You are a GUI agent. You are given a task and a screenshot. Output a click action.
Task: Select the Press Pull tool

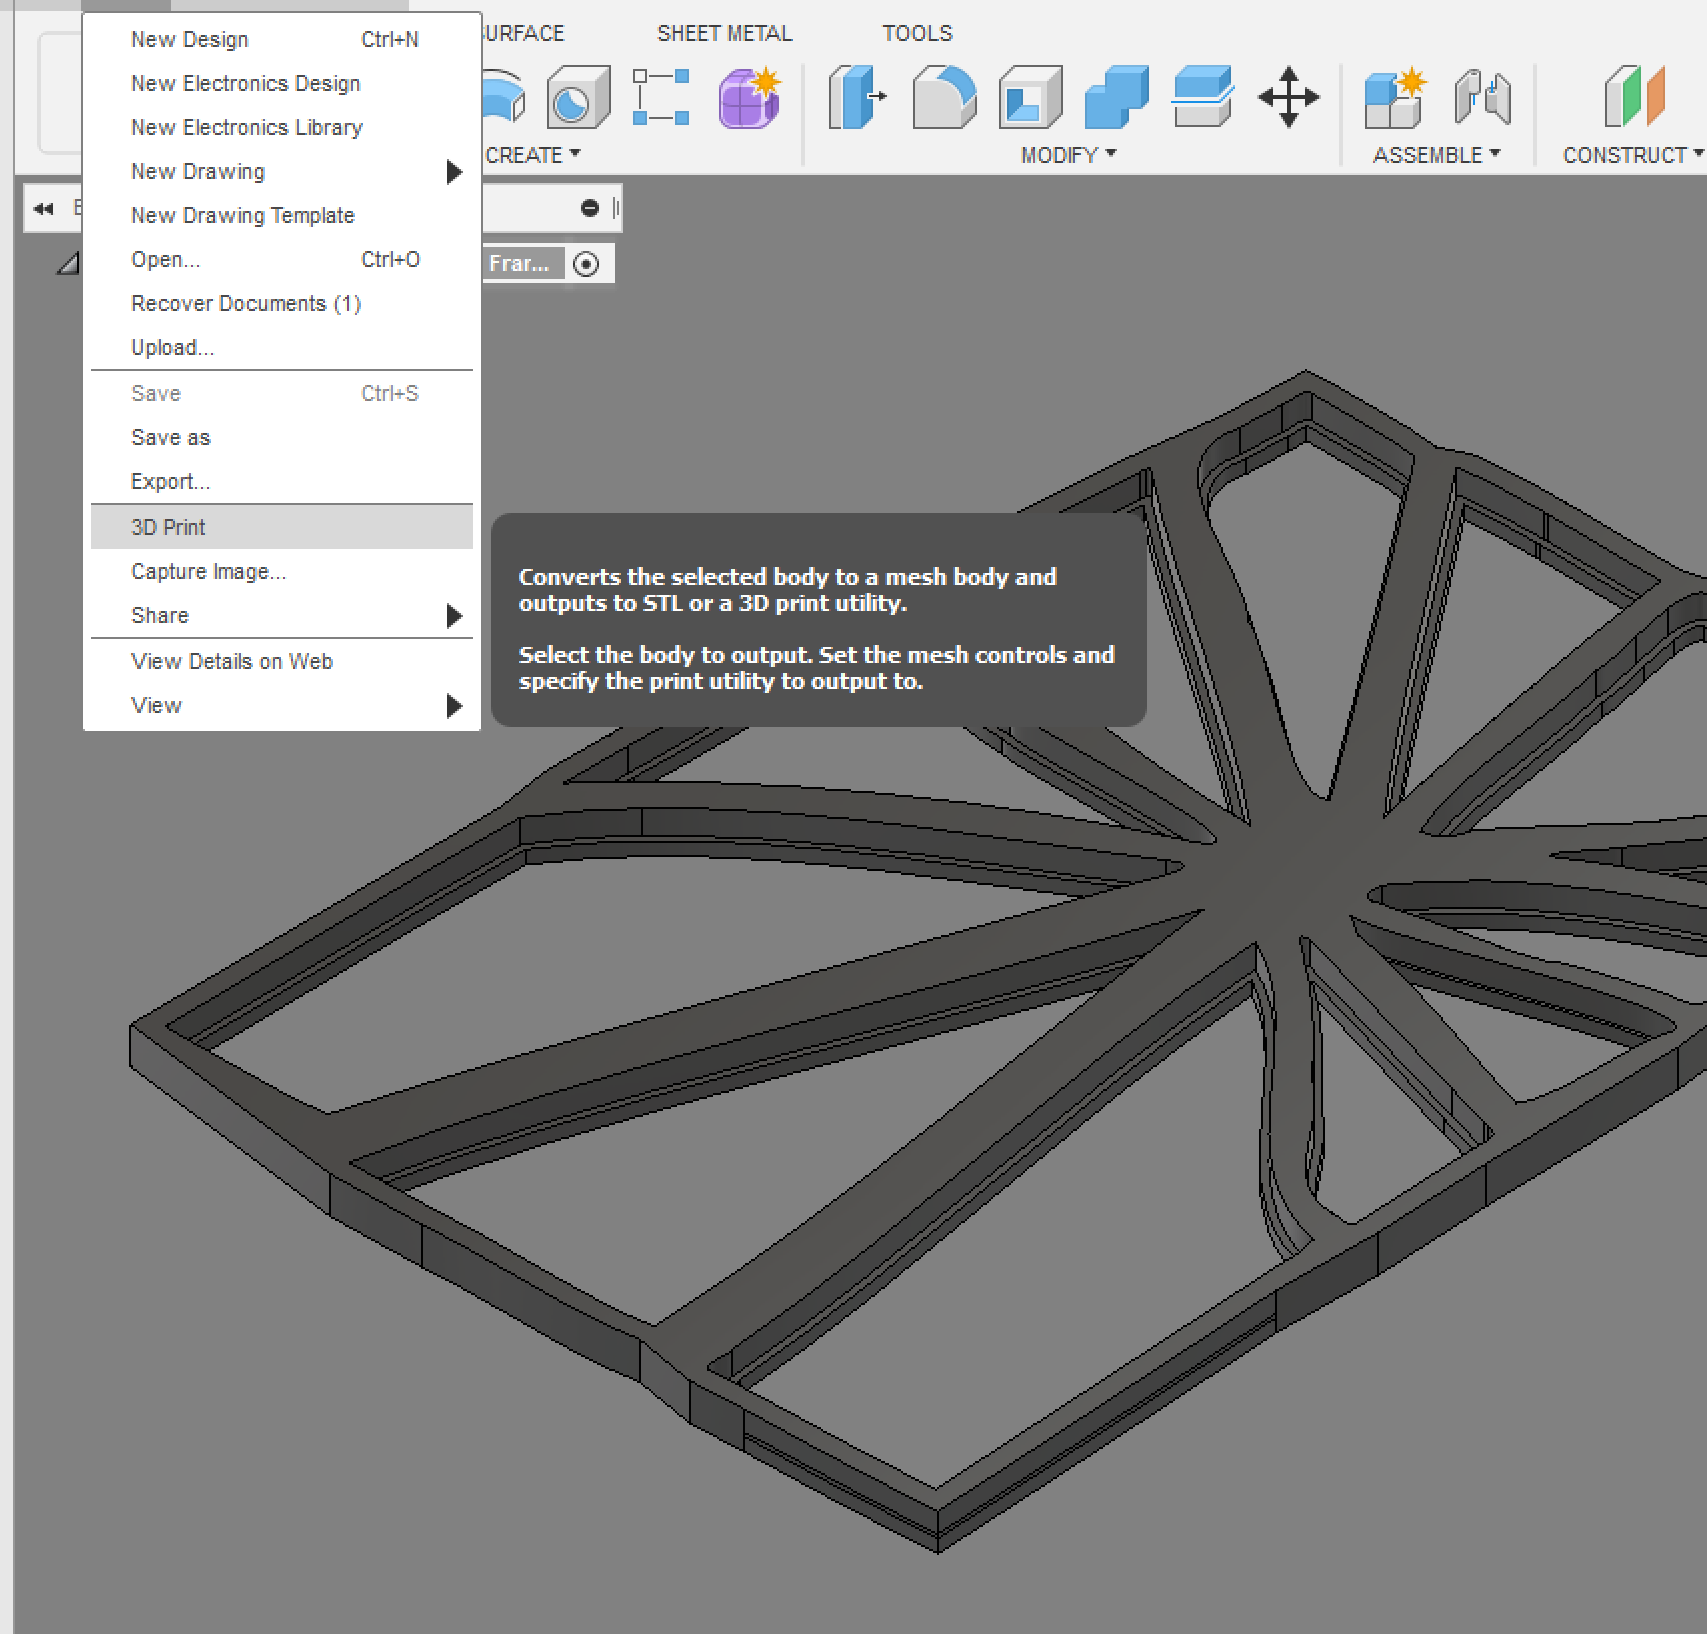(855, 98)
